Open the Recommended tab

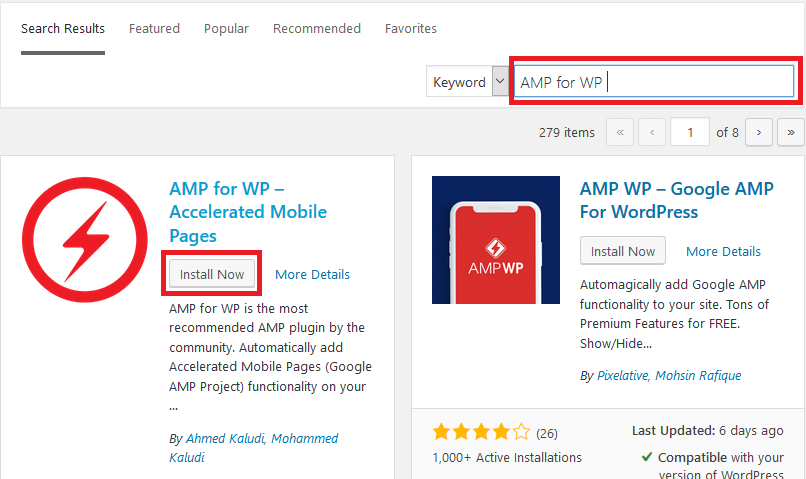(317, 29)
